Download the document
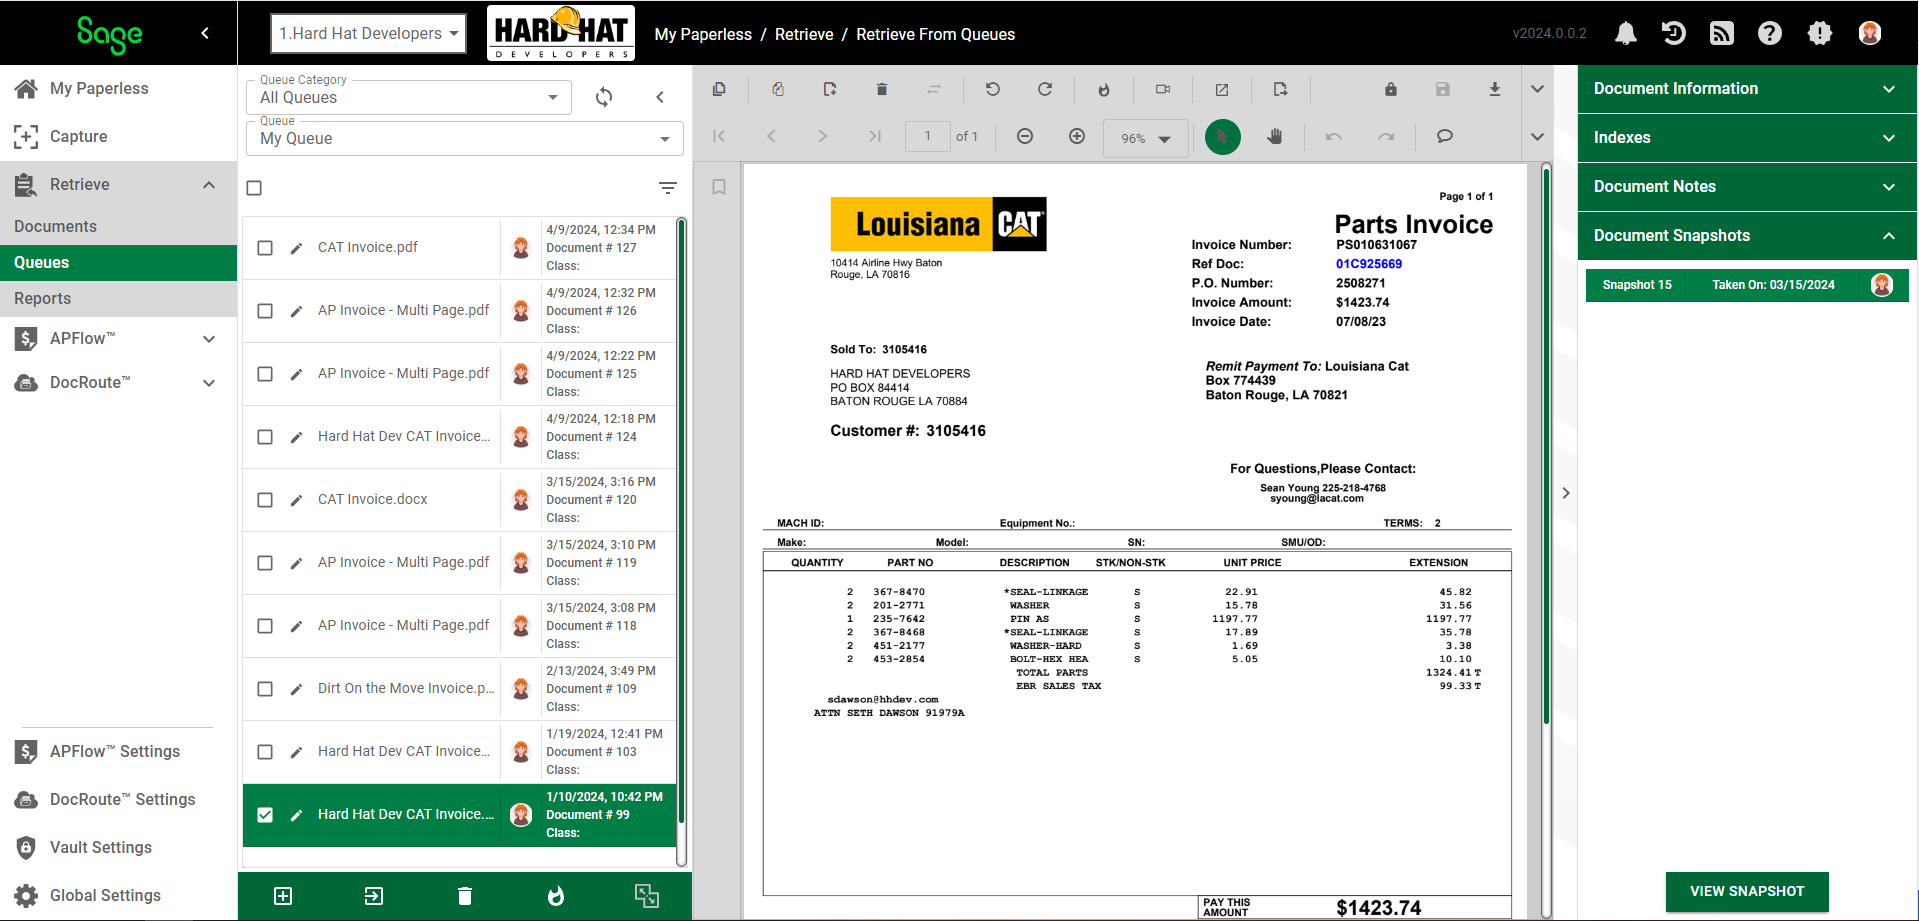 [x=1495, y=89]
